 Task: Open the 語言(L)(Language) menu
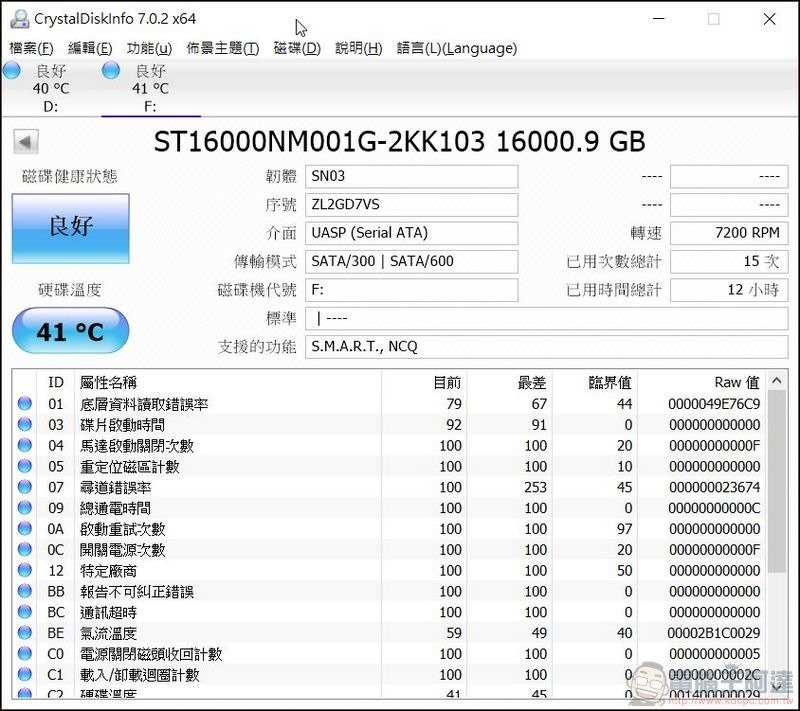click(457, 48)
